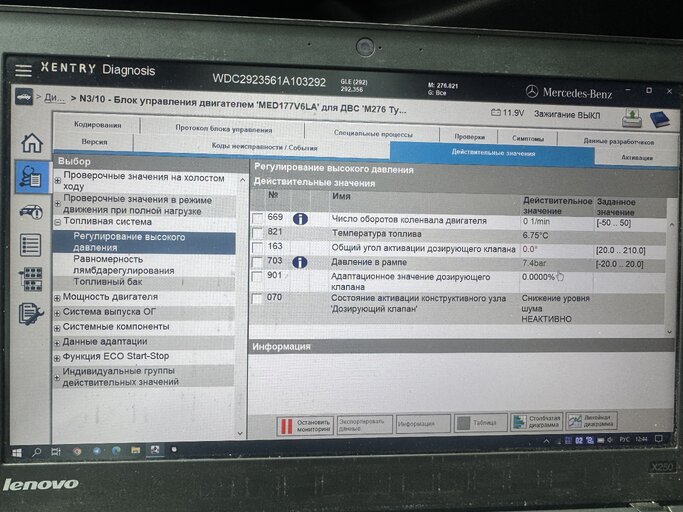Image resolution: width=683 pixels, height=512 pixels.
Task: Click 'Давление в рампе' row name
Action: (369, 262)
